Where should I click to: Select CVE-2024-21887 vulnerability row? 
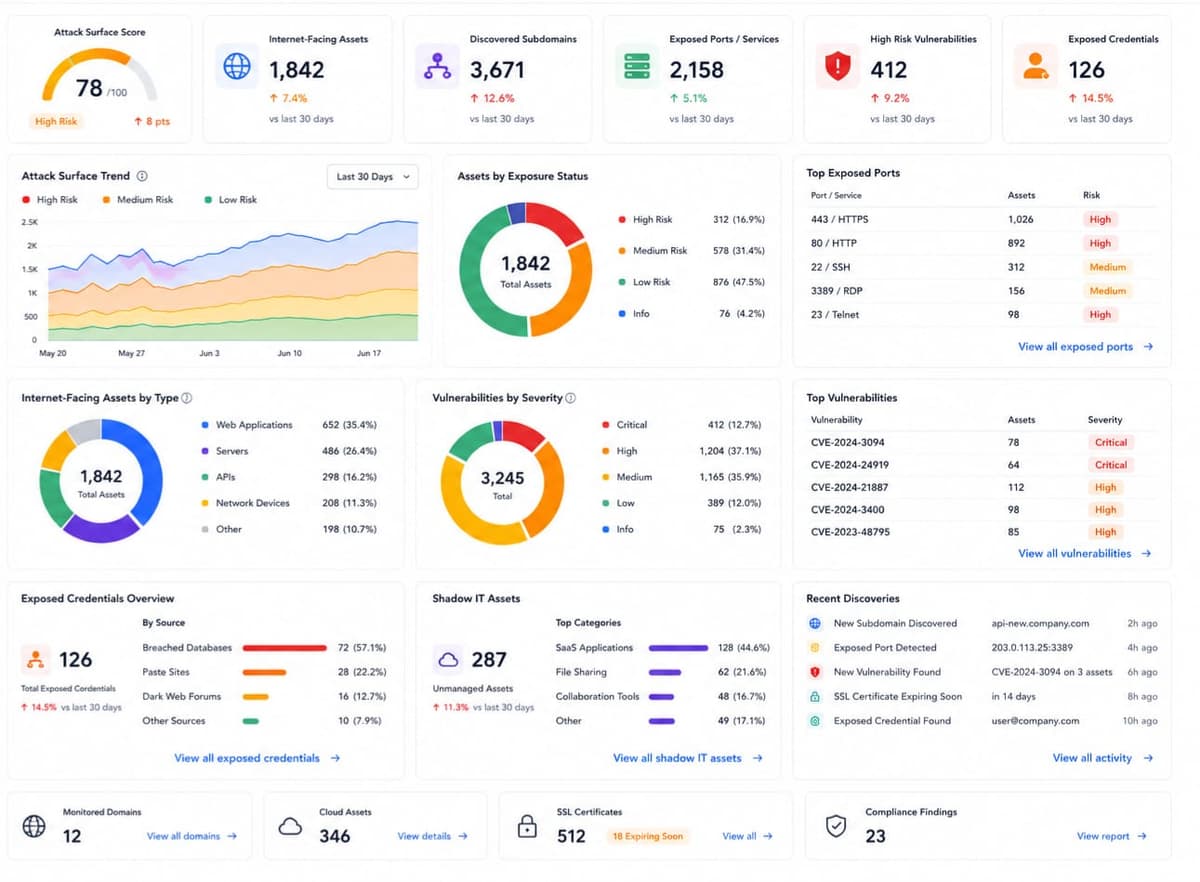(x=981, y=487)
